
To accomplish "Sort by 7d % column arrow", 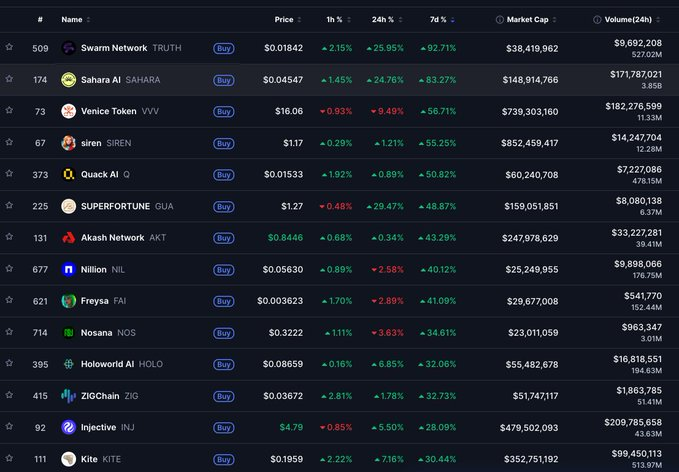I will (x=453, y=19).
